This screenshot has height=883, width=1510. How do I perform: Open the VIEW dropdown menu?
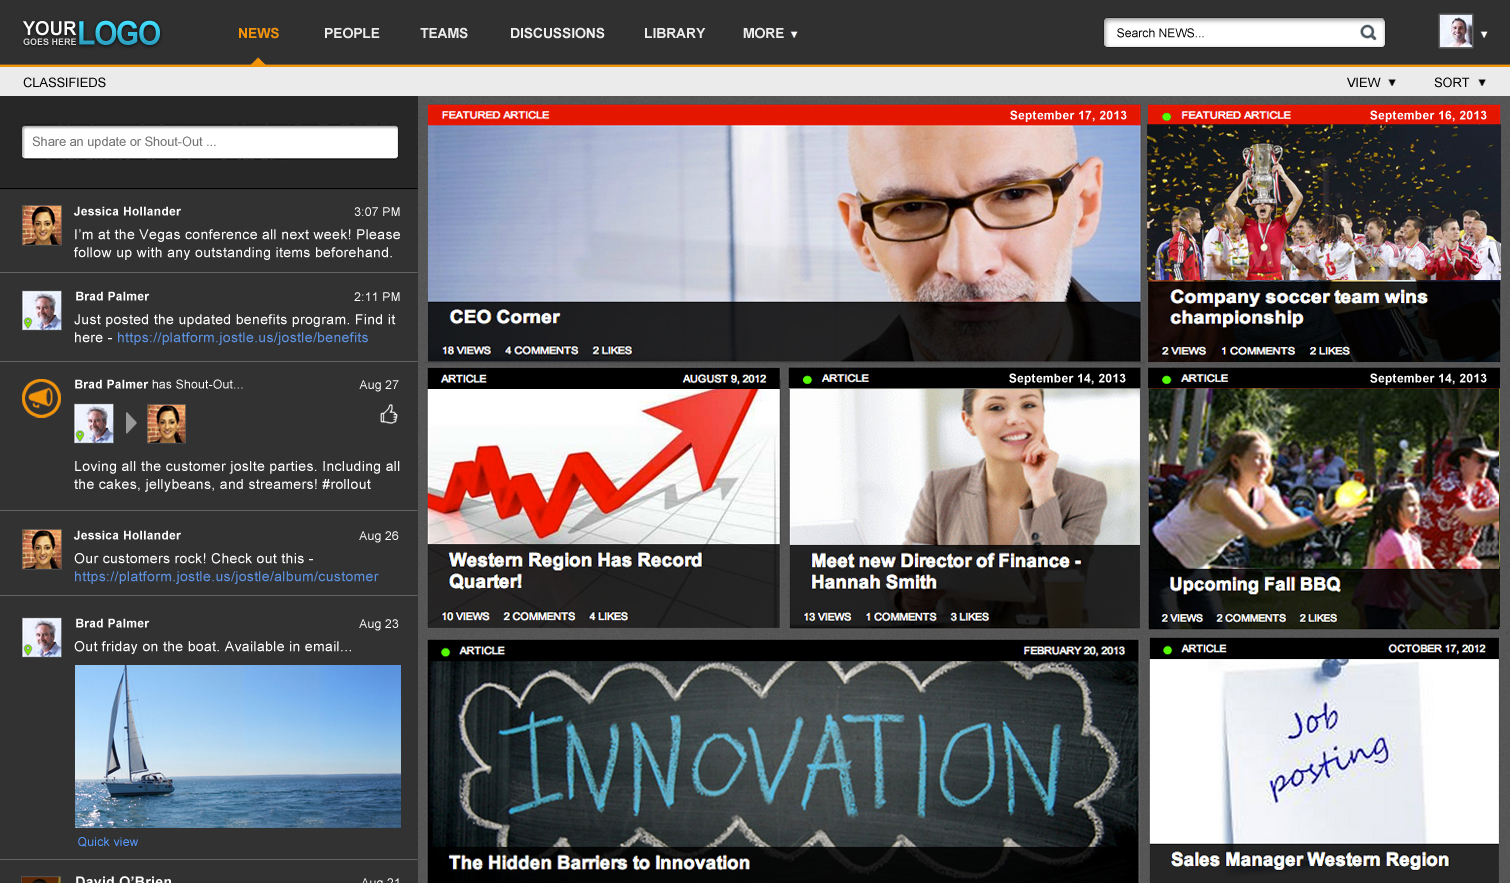pos(1370,82)
